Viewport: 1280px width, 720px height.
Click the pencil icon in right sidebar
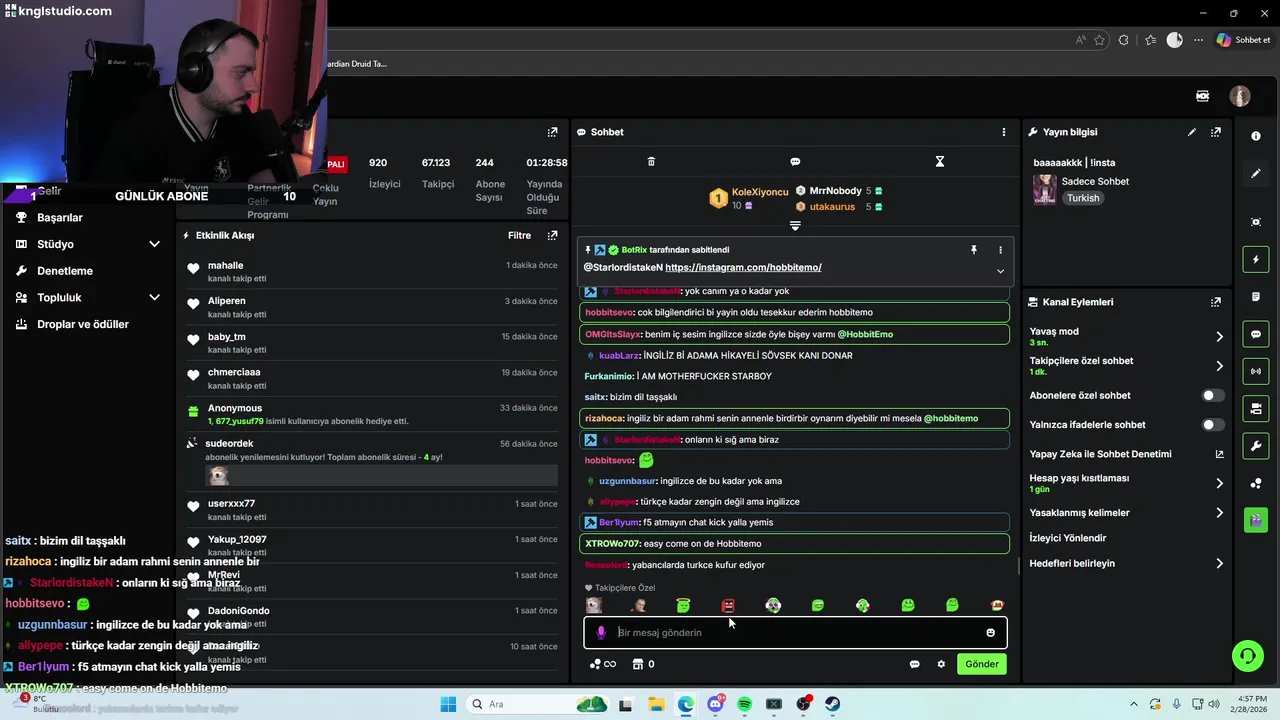1256,173
